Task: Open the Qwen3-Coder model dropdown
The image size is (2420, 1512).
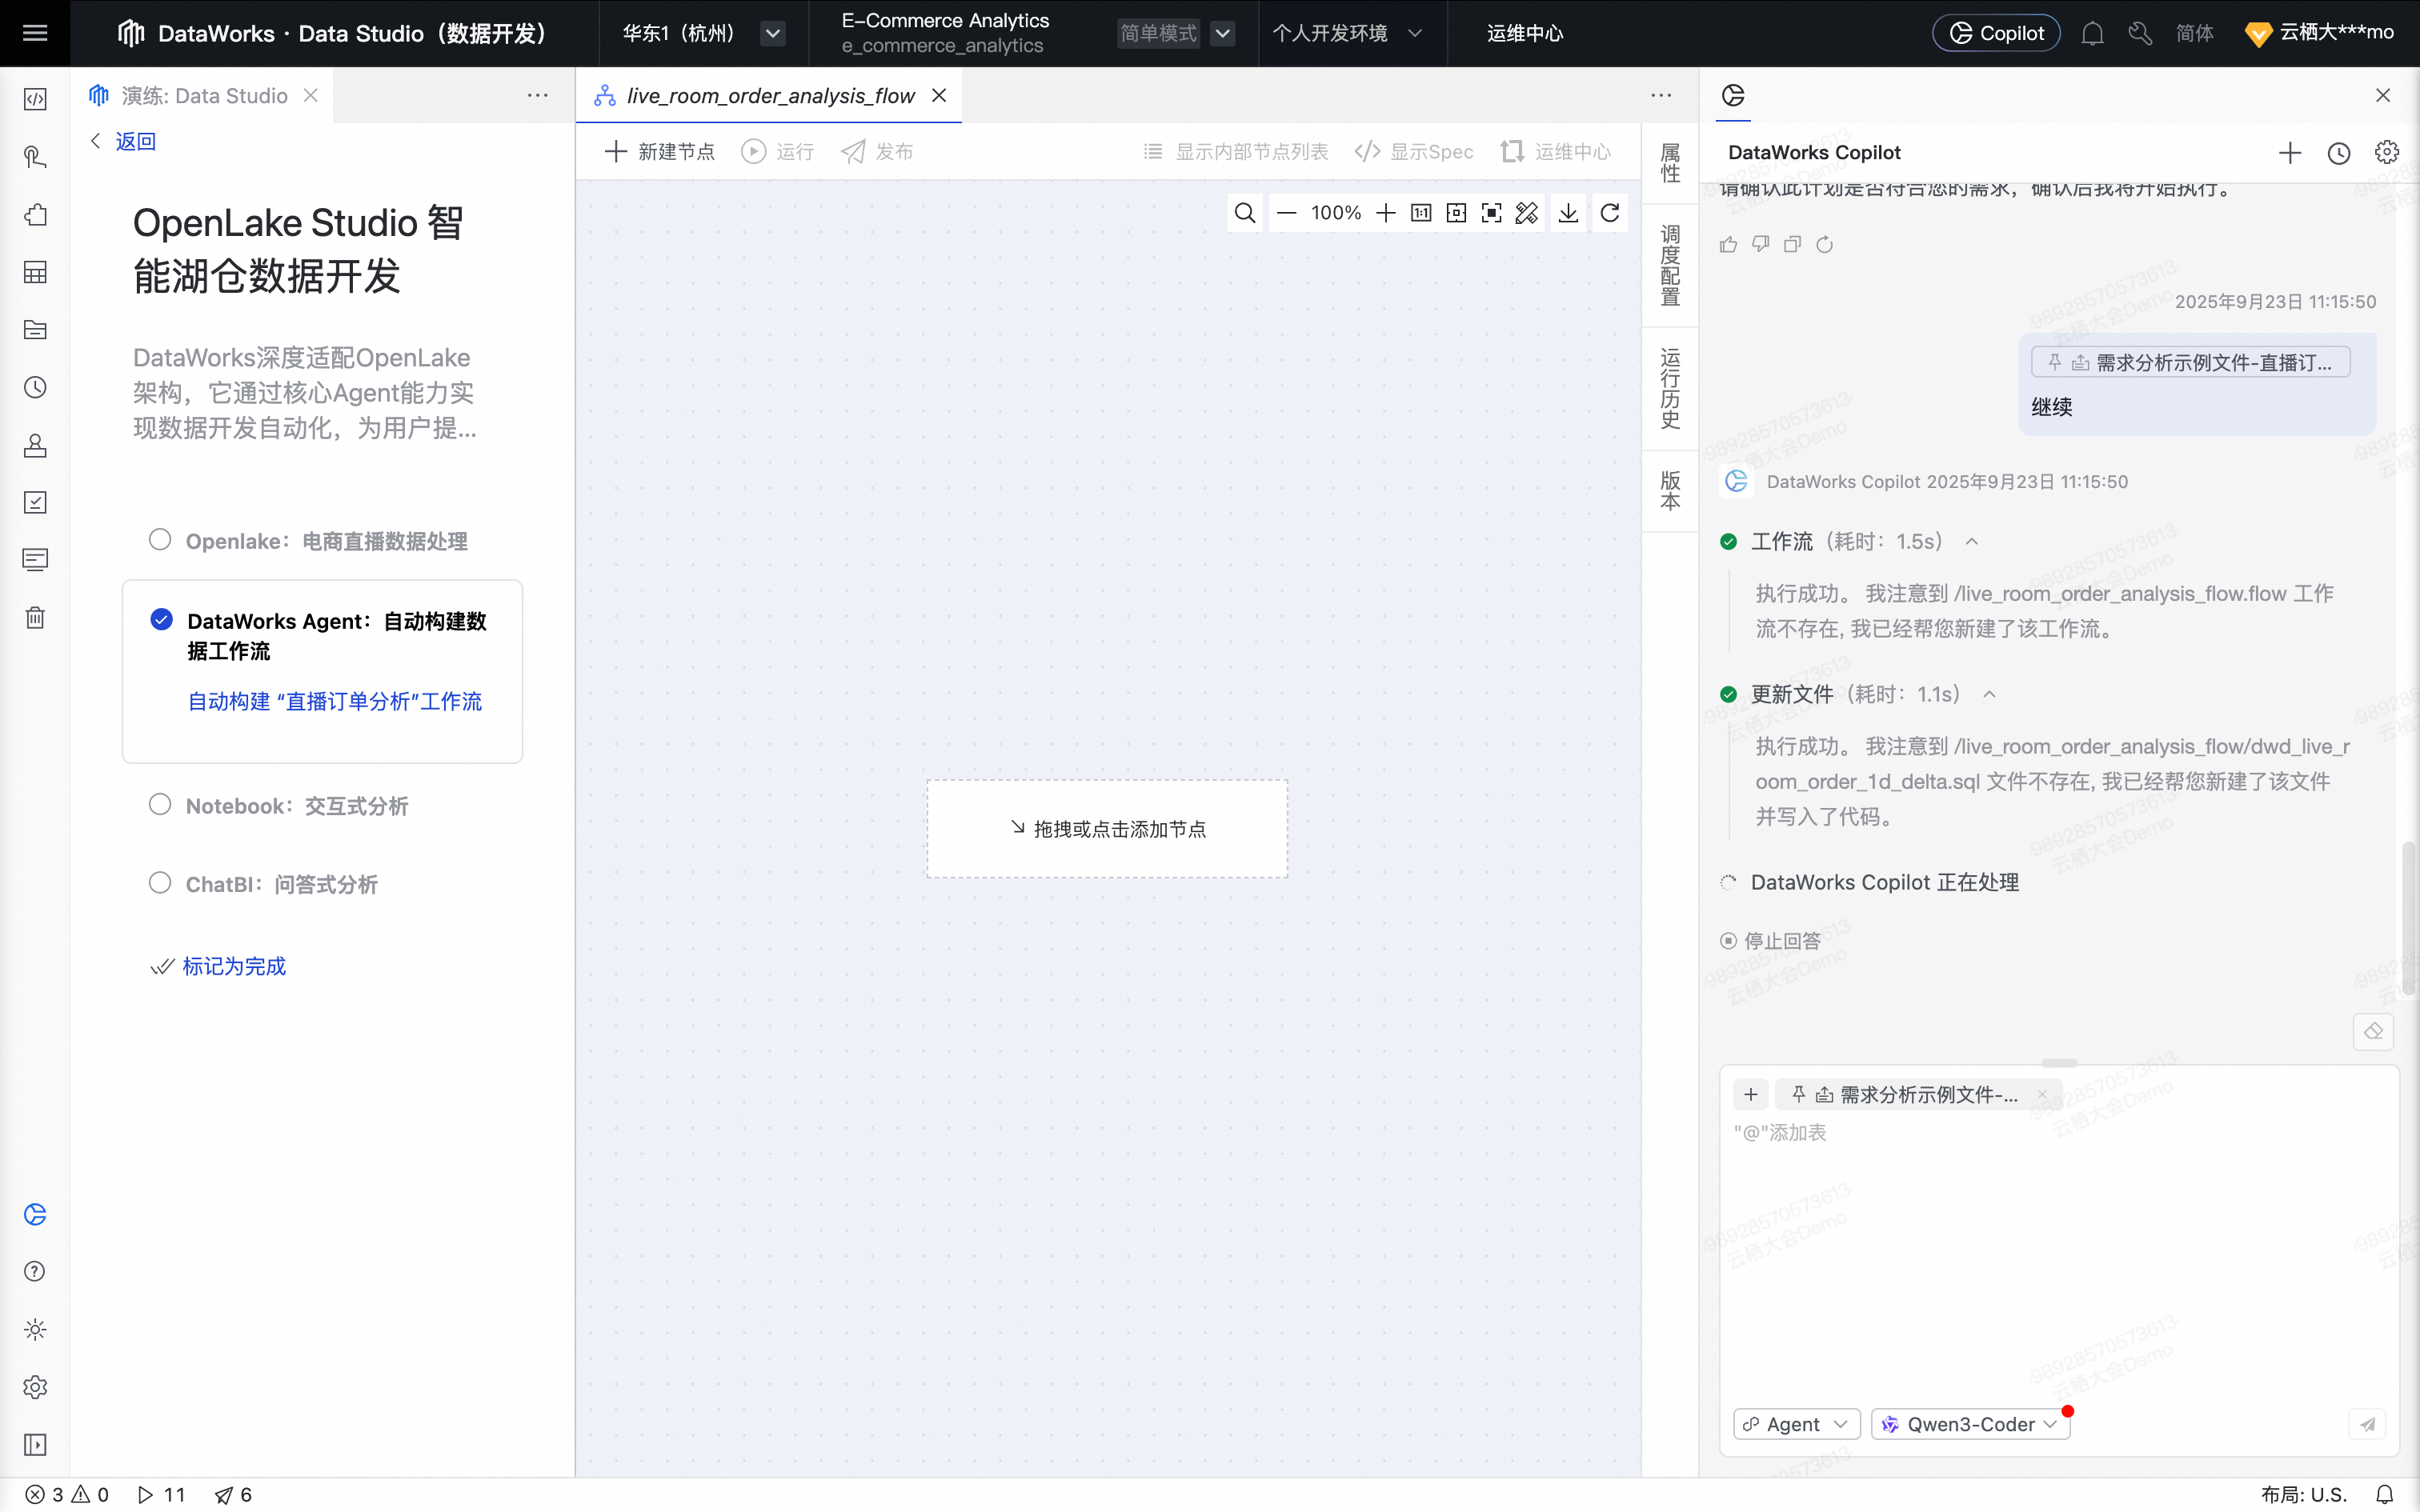Action: click(x=1970, y=1424)
